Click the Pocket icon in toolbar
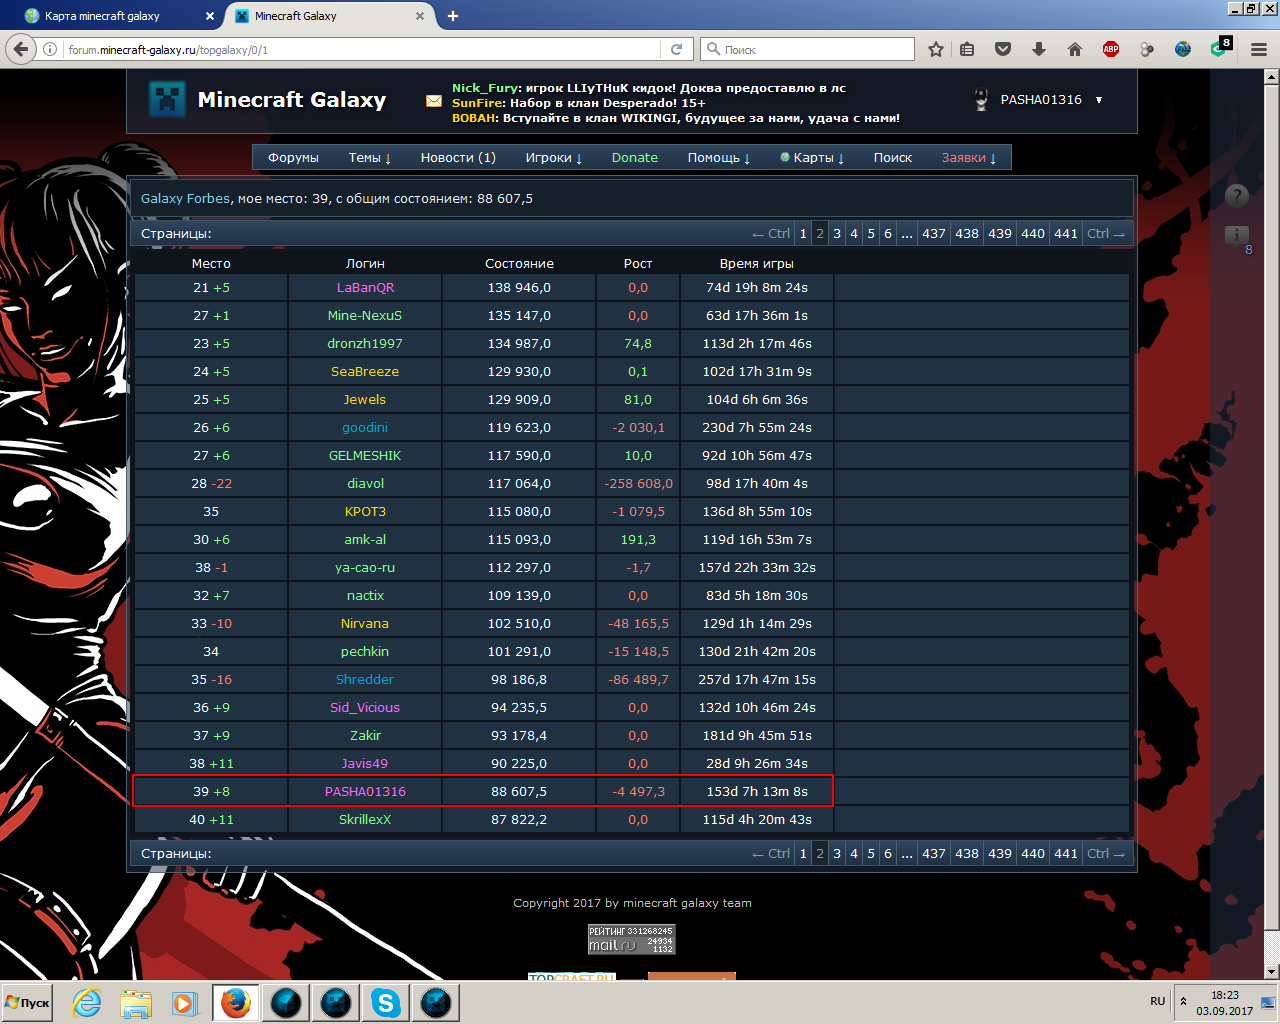This screenshot has height=1024, width=1280. [1003, 49]
